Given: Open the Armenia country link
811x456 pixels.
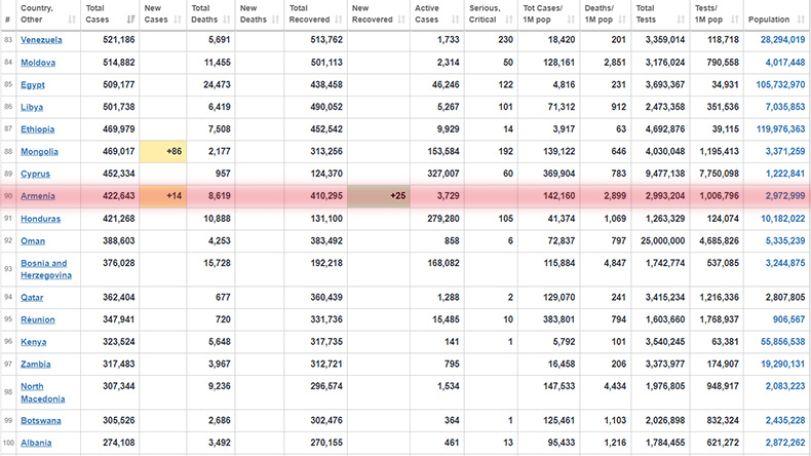Looking at the screenshot, I should click(x=38, y=196).
